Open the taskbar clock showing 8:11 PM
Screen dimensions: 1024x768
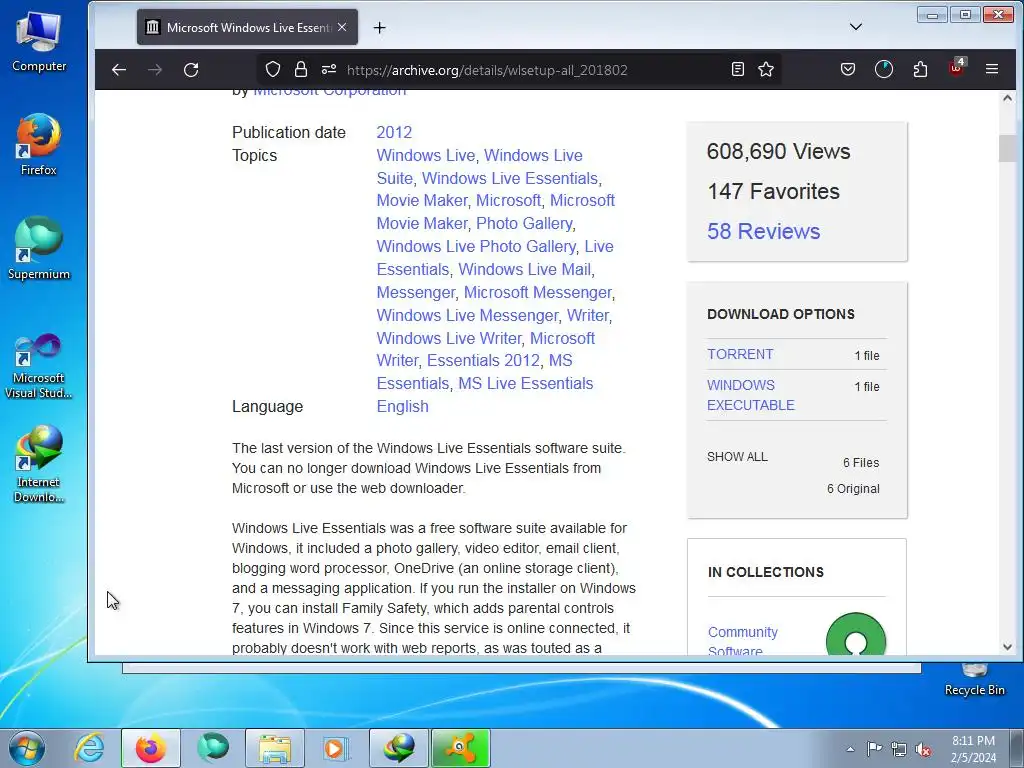973,749
